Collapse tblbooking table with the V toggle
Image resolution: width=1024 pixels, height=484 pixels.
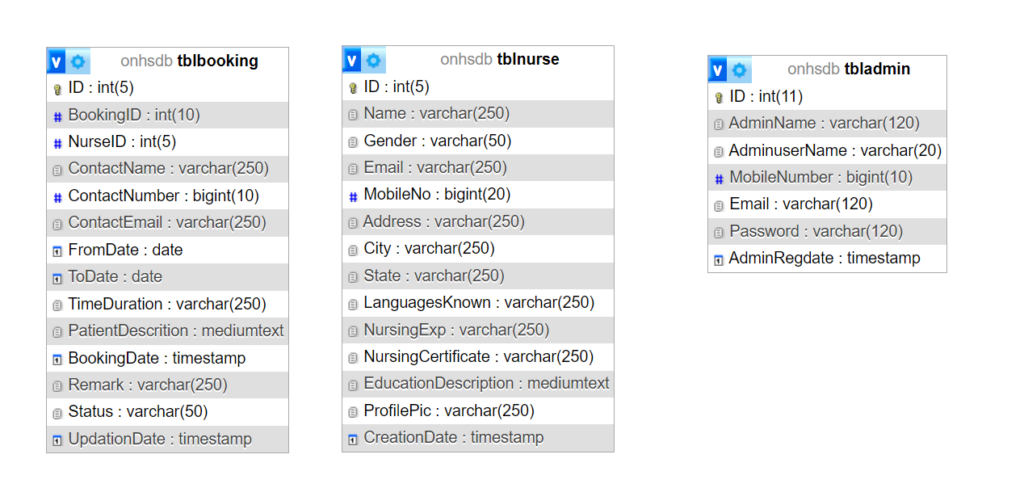[57, 62]
